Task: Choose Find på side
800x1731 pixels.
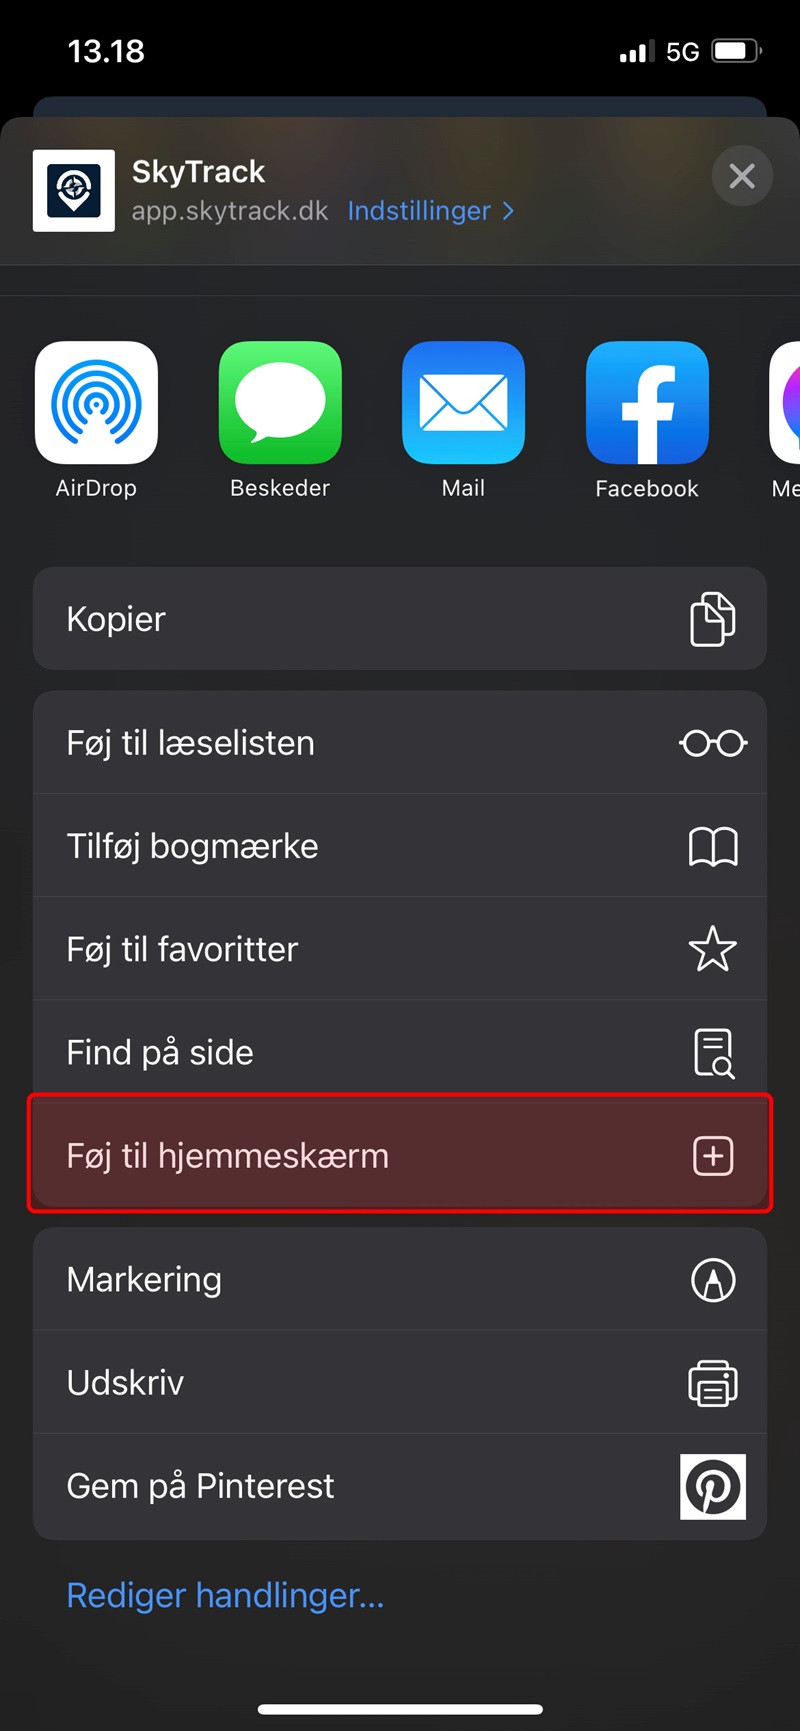Action: [400, 1052]
